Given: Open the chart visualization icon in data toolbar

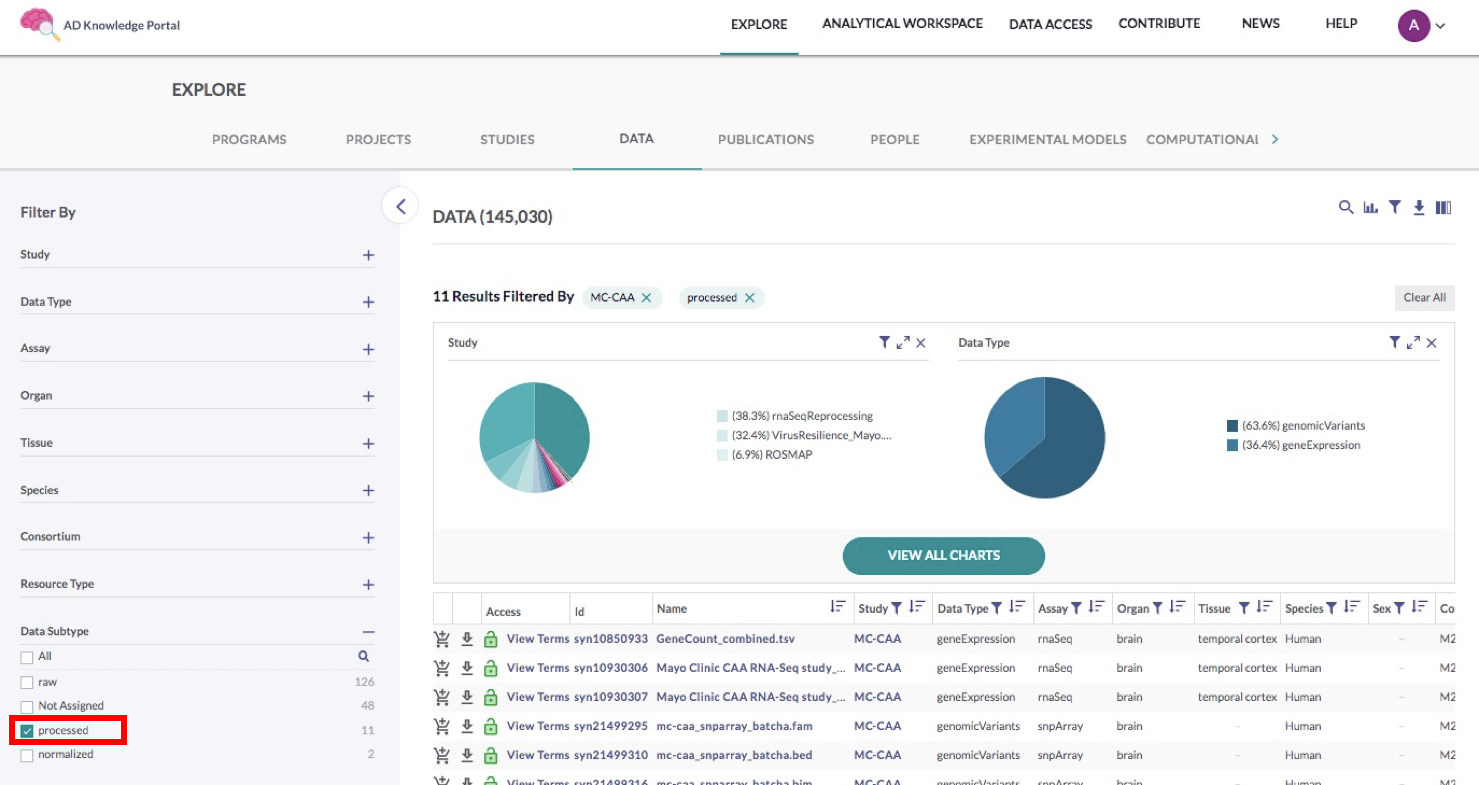Looking at the screenshot, I should [x=1370, y=207].
